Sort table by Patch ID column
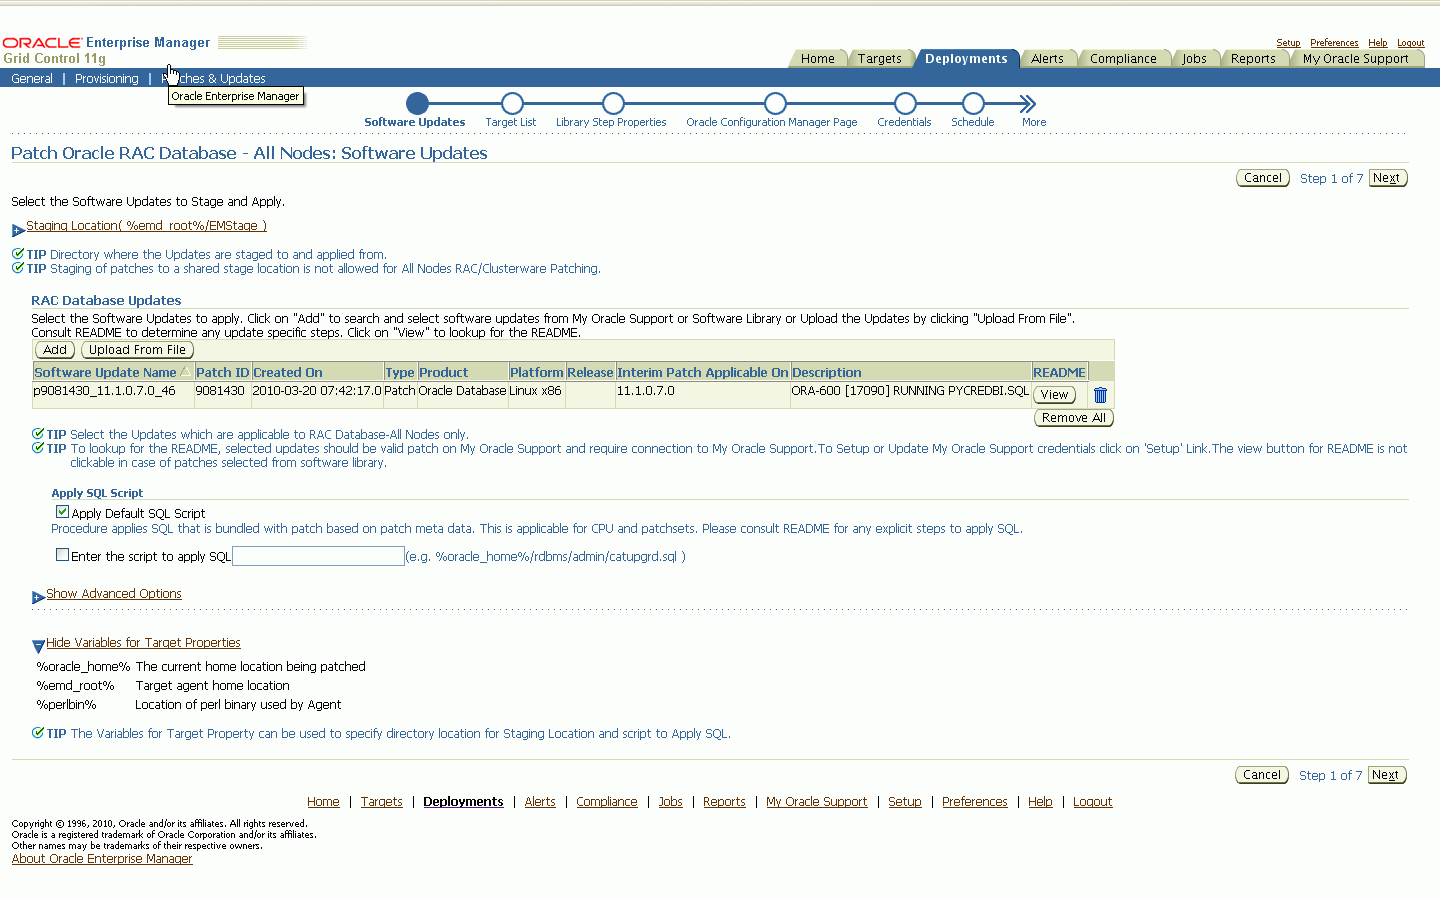 click(x=222, y=372)
